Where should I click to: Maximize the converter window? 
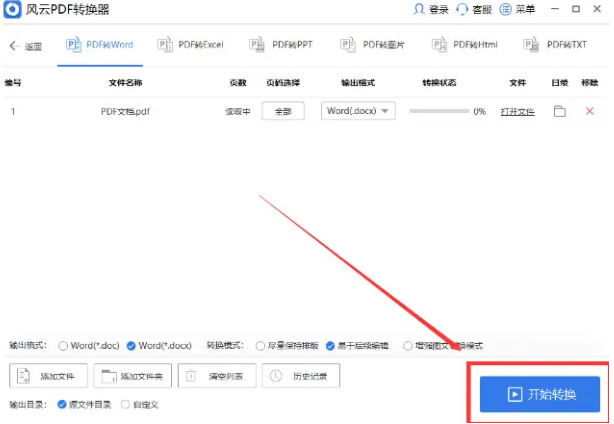pyautogui.click(x=576, y=9)
